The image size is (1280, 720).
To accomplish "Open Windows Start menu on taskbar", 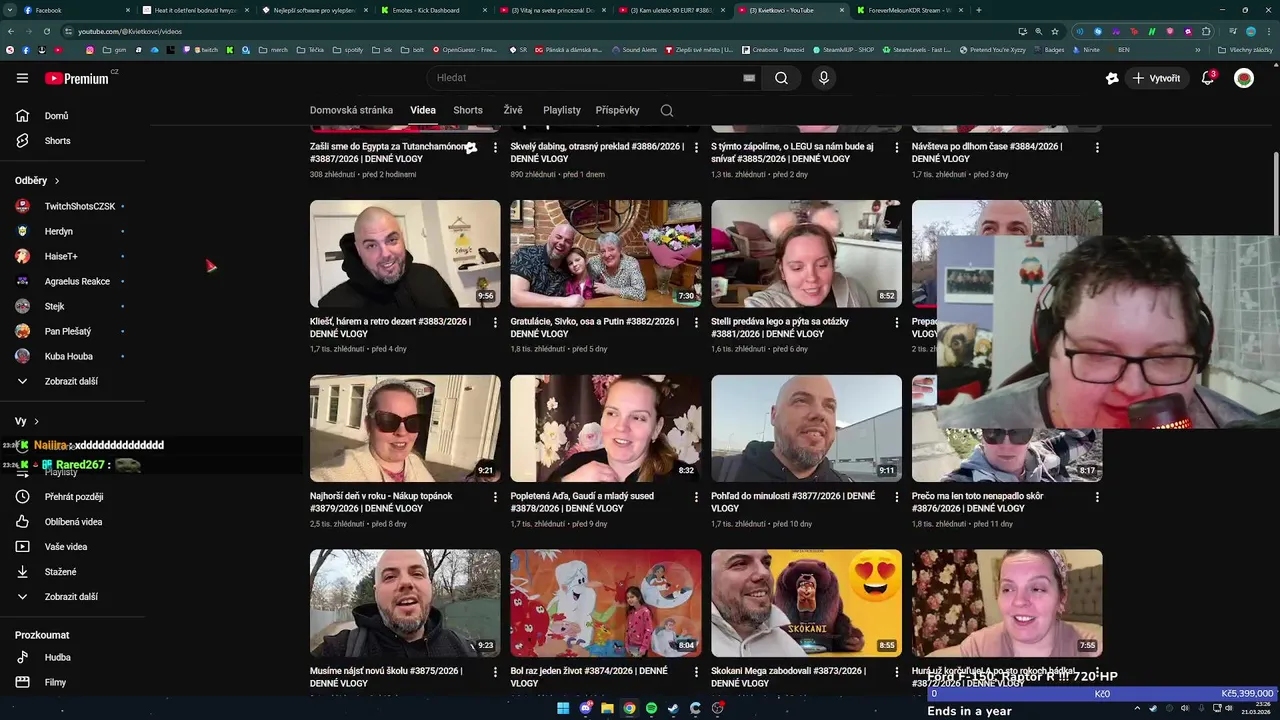I will click(563, 708).
